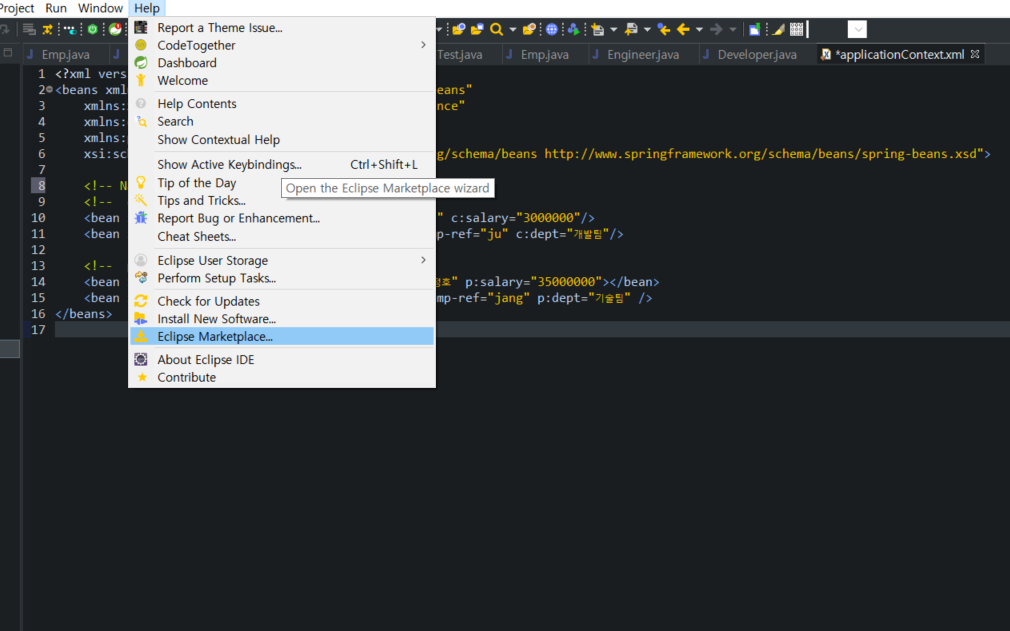1010x631 pixels.
Task: Open the Window menu
Action: (x=100, y=8)
